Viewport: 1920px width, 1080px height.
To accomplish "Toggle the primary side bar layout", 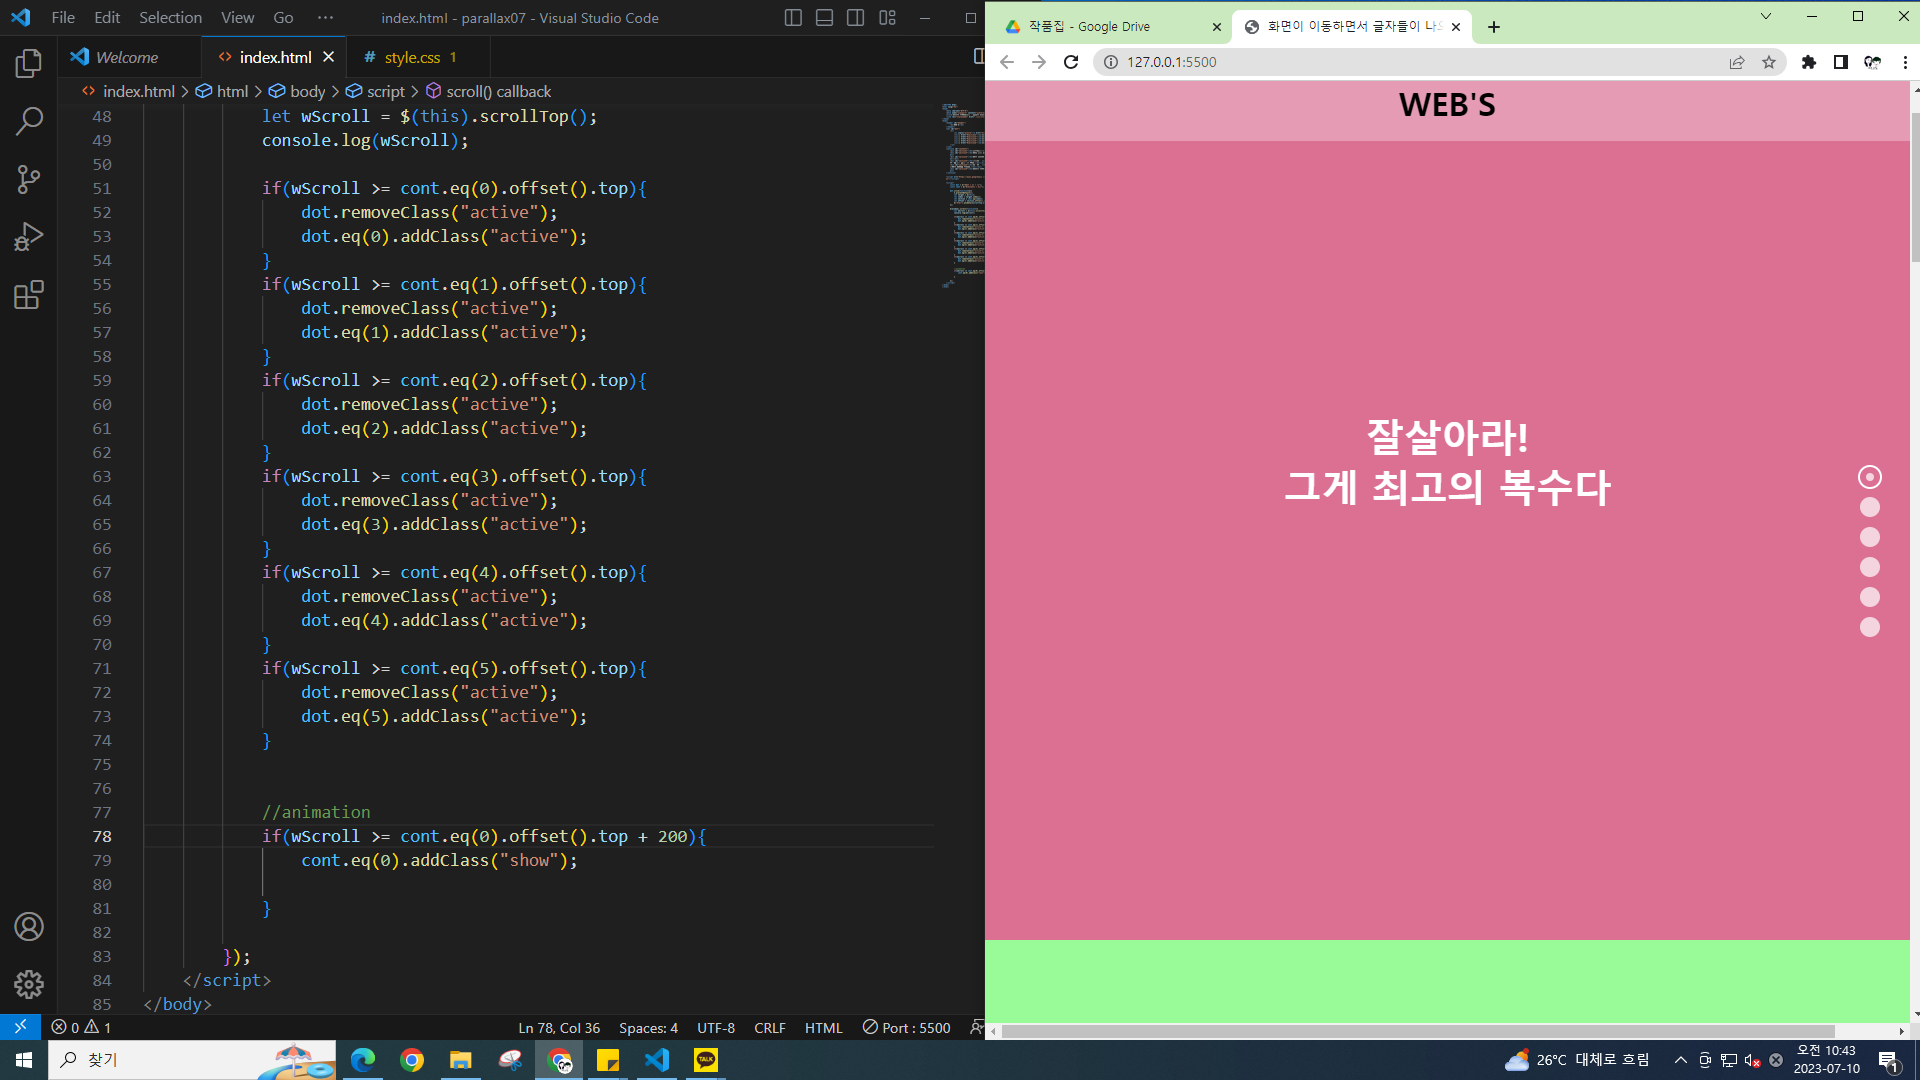I will (793, 18).
